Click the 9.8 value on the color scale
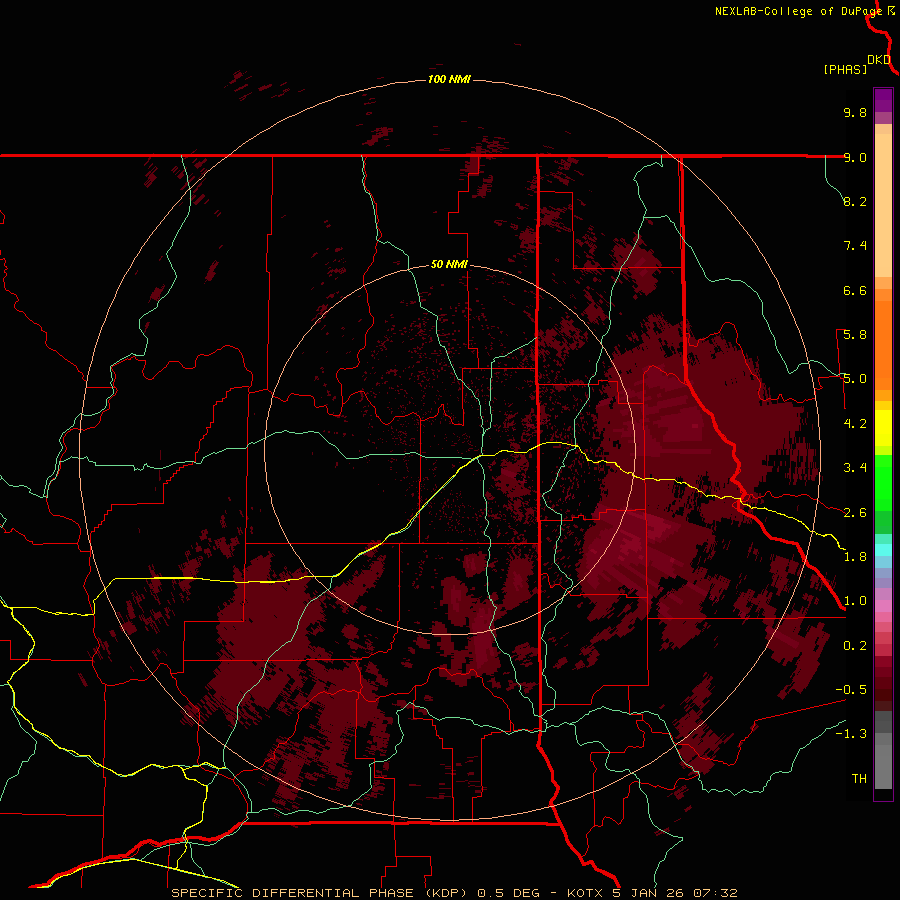 click(x=855, y=112)
